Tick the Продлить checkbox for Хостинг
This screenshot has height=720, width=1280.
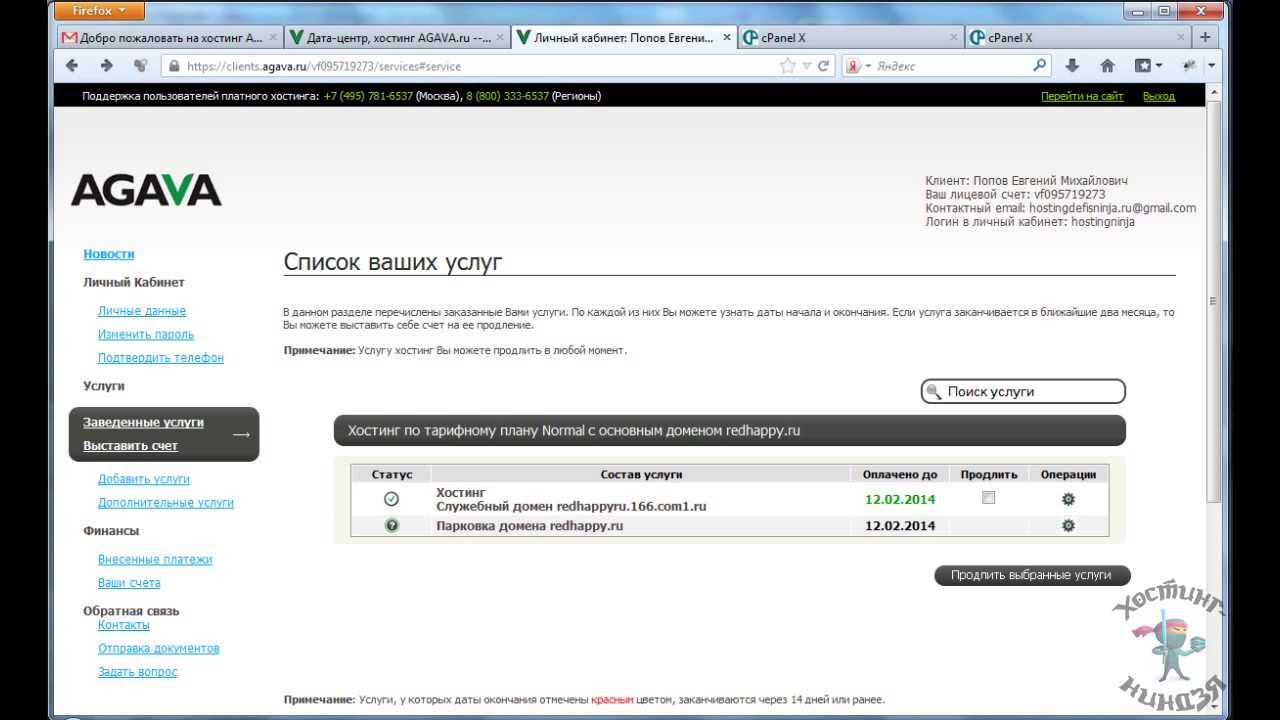tap(989, 497)
